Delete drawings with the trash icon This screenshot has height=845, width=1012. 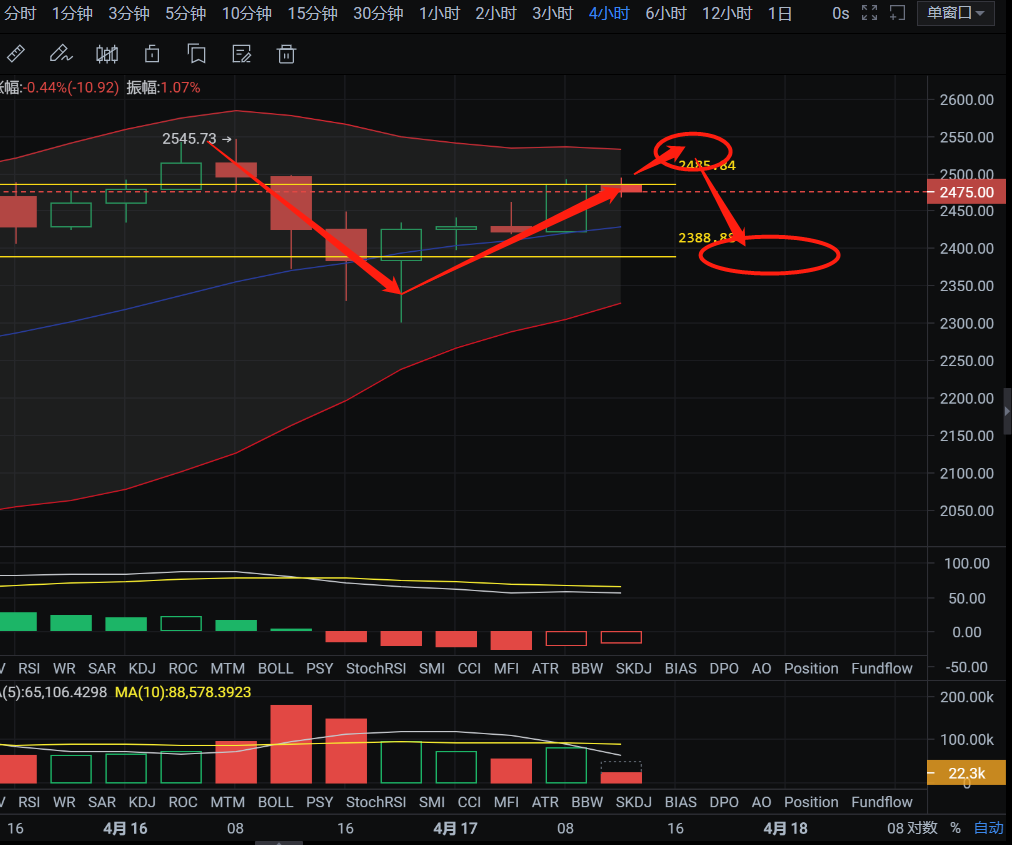pyautogui.click(x=286, y=54)
